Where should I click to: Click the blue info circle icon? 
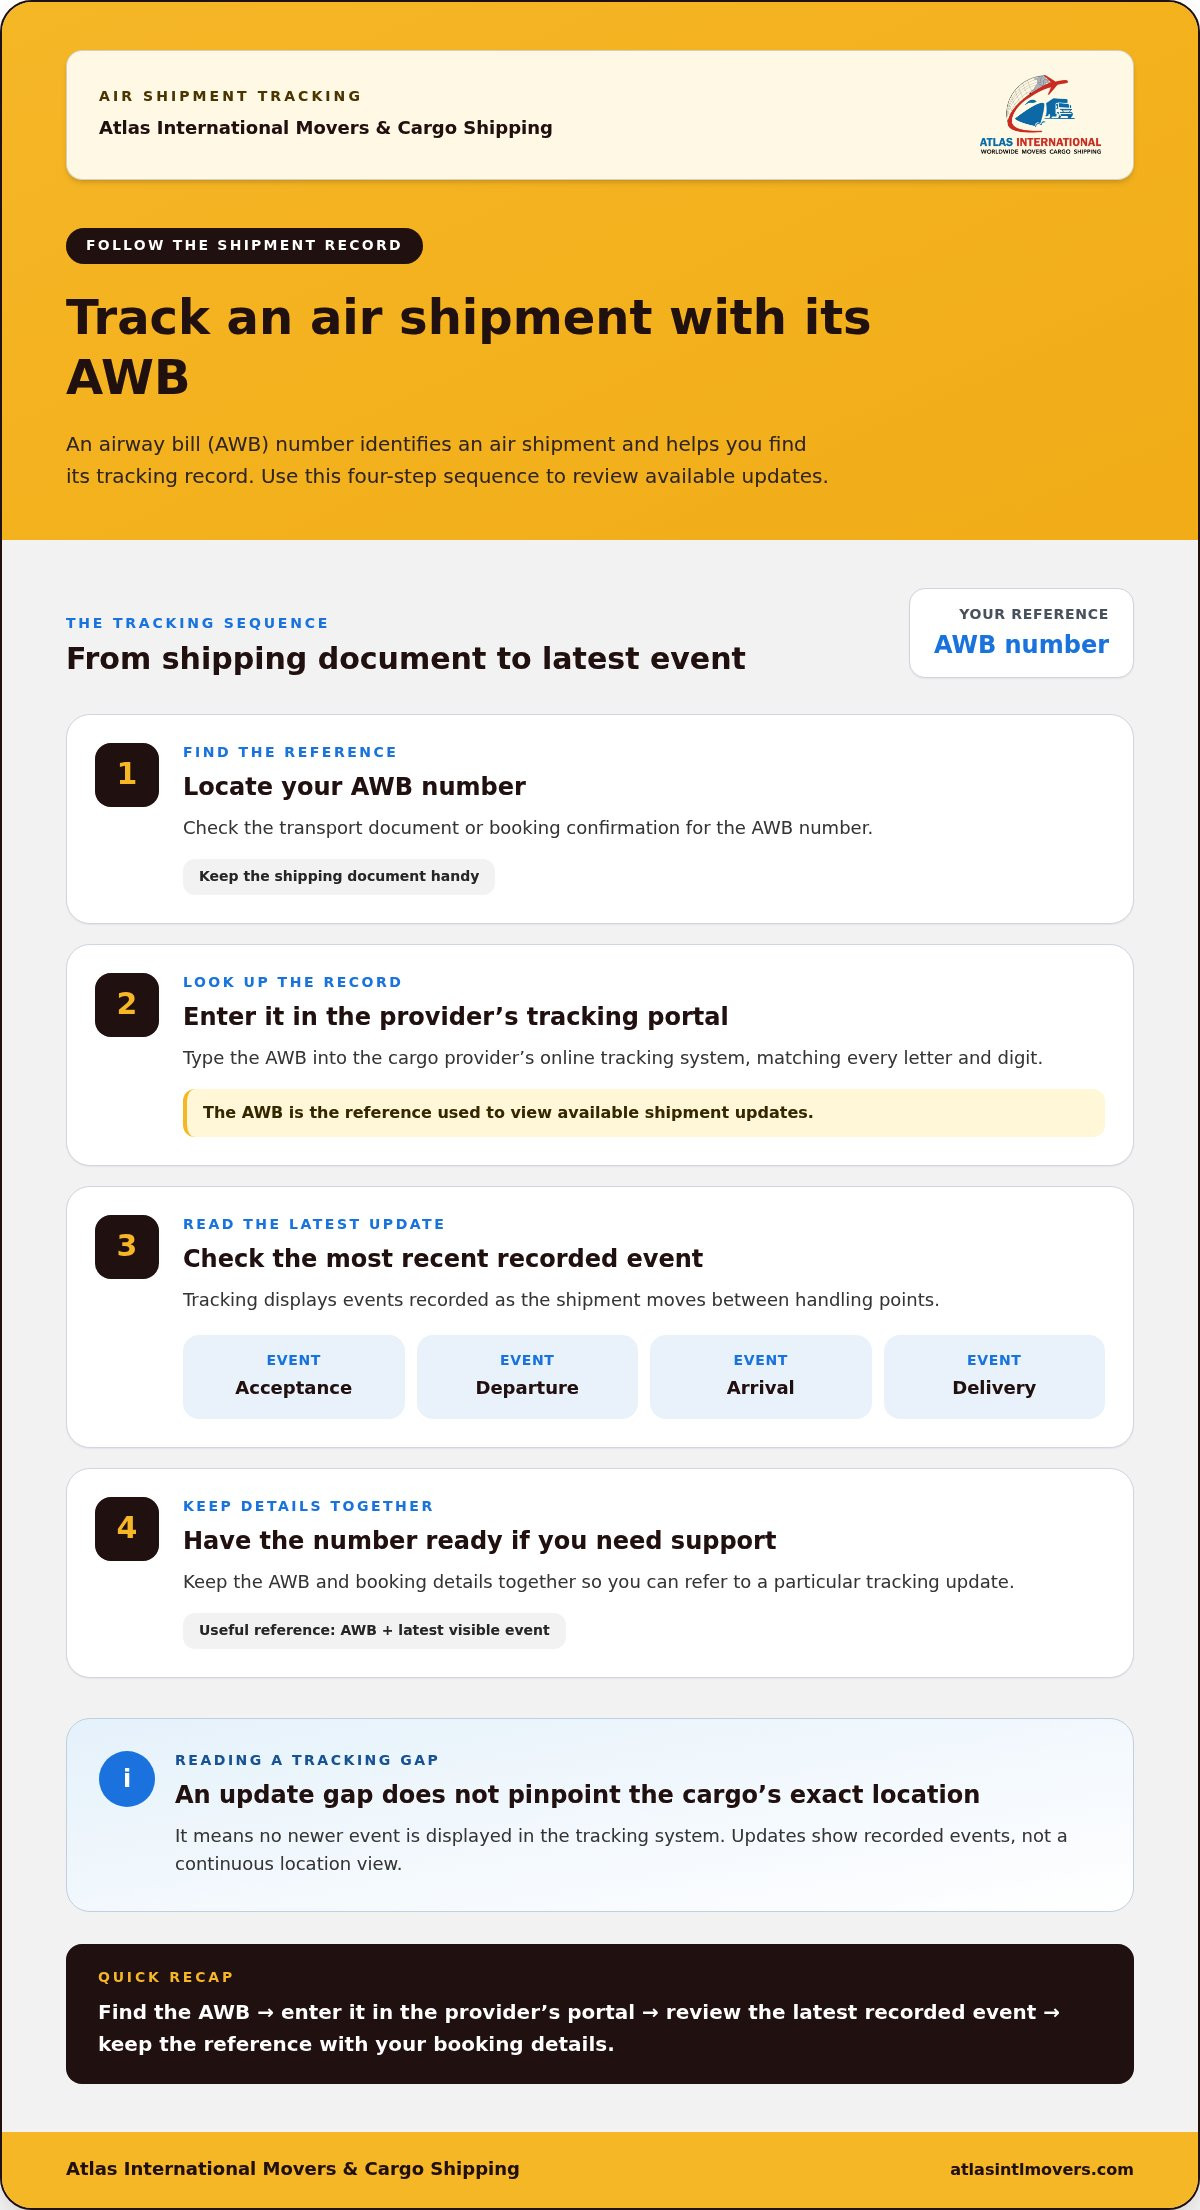coord(127,1779)
